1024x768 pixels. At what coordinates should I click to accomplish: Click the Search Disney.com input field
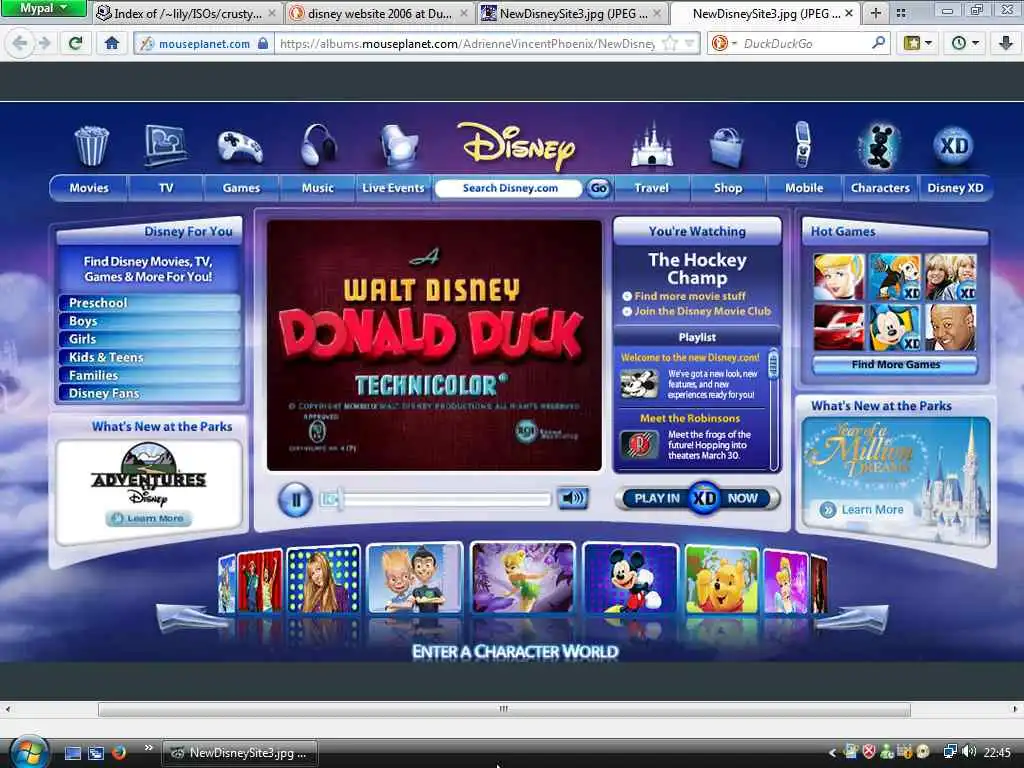(x=509, y=188)
